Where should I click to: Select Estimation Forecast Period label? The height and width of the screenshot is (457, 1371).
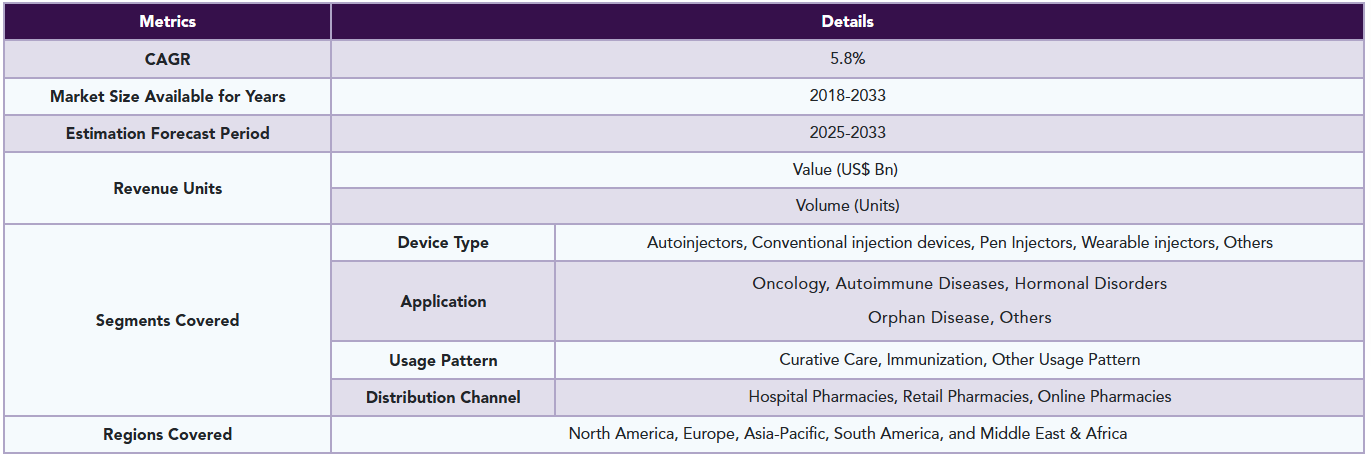pyautogui.click(x=167, y=133)
